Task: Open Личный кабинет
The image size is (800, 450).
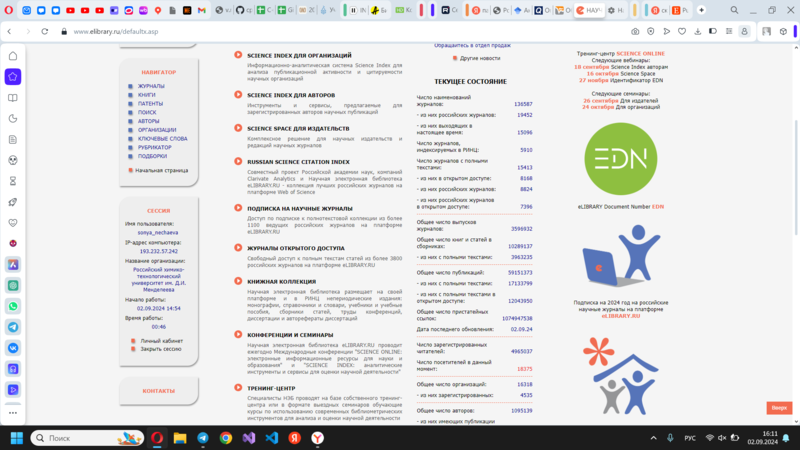Action: (161, 341)
